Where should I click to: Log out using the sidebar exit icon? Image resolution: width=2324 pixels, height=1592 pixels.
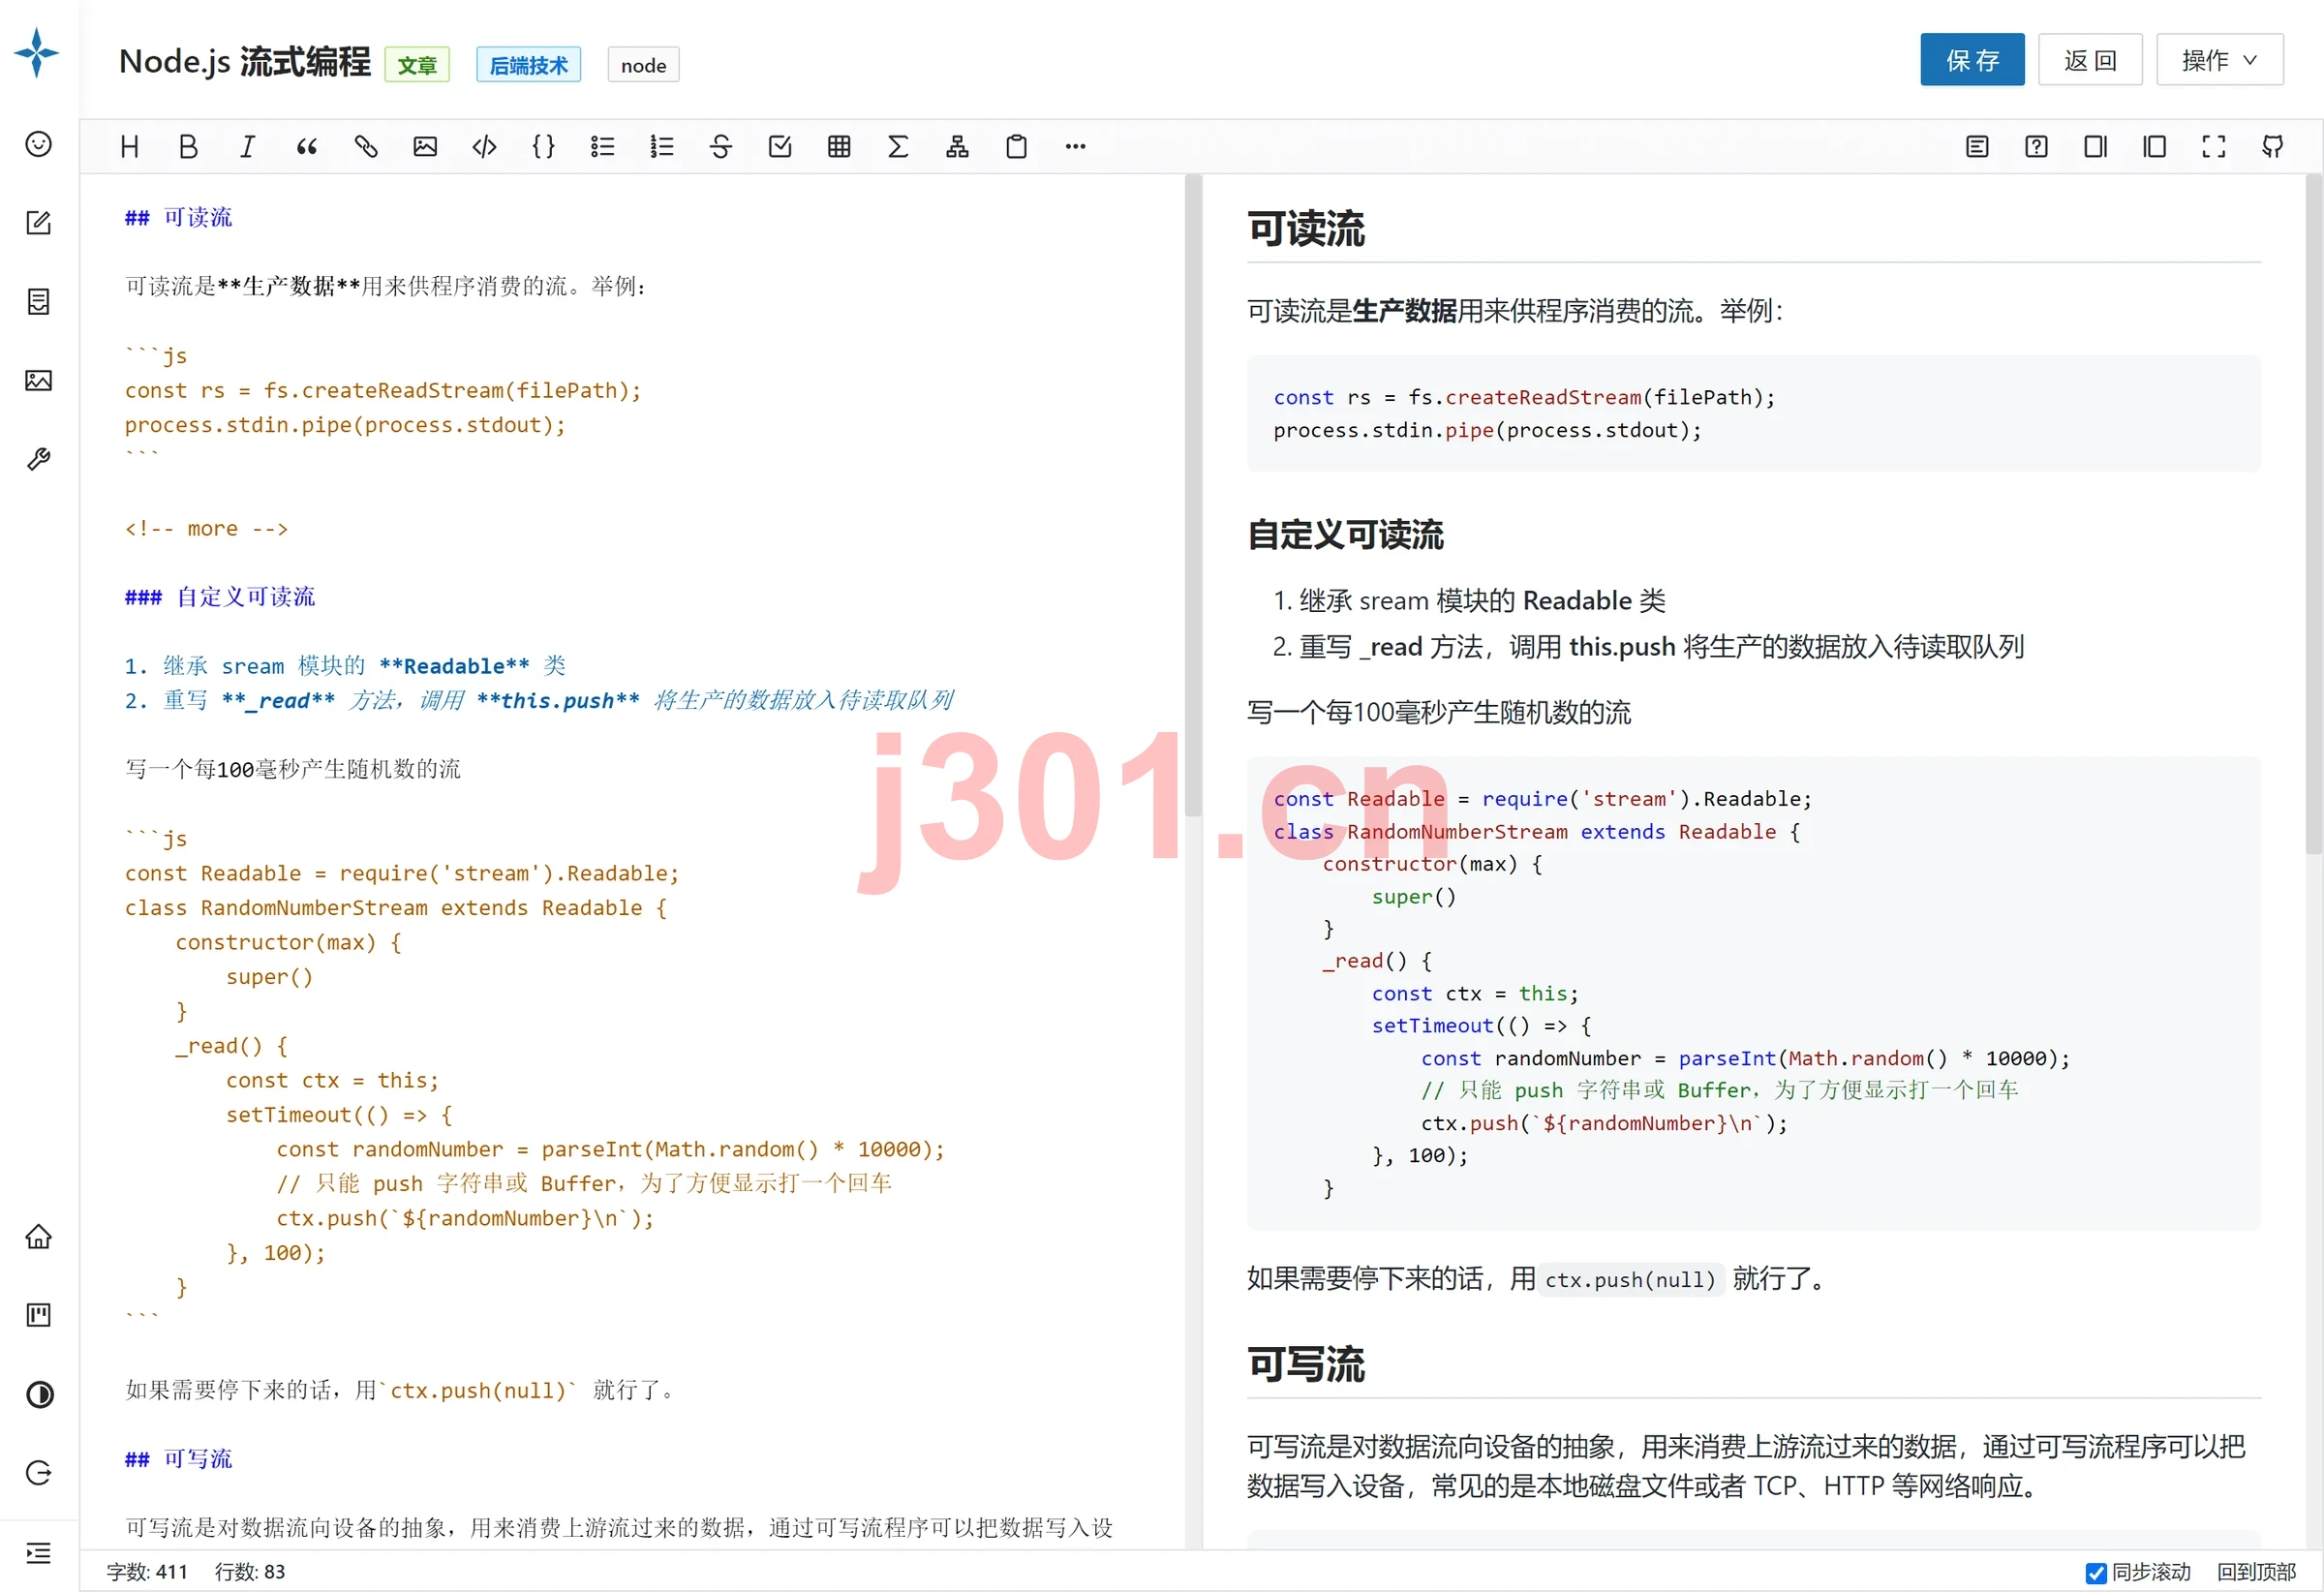[39, 1473]
